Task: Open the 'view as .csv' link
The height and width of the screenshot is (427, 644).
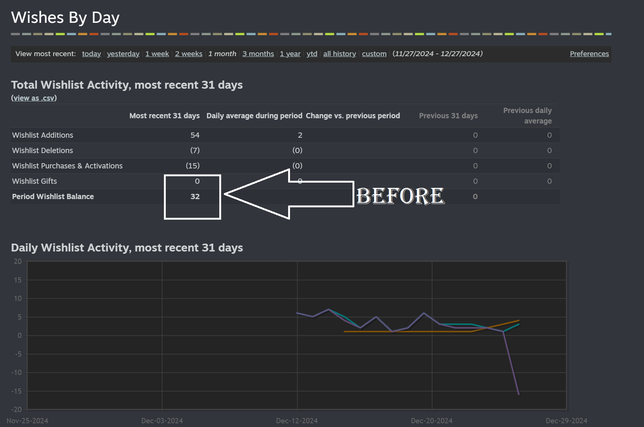Action: 34,98
